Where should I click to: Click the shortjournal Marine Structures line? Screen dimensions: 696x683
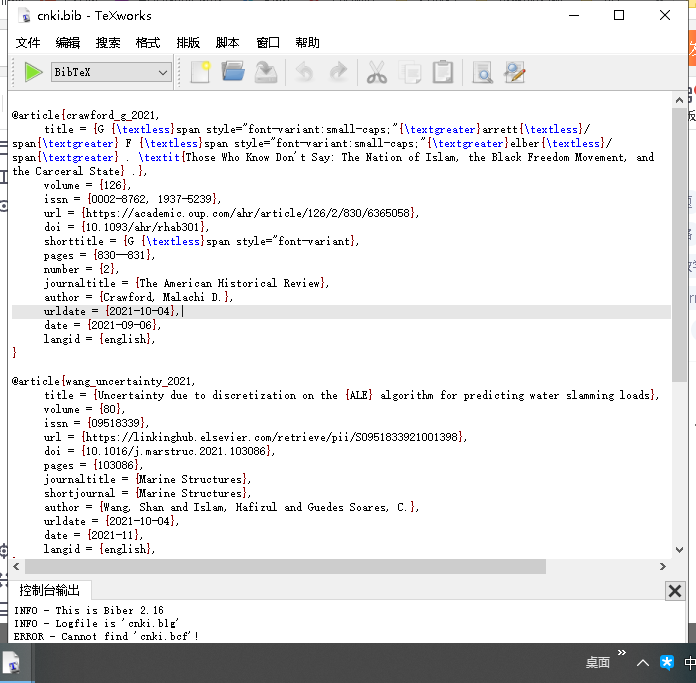[147, 493]
